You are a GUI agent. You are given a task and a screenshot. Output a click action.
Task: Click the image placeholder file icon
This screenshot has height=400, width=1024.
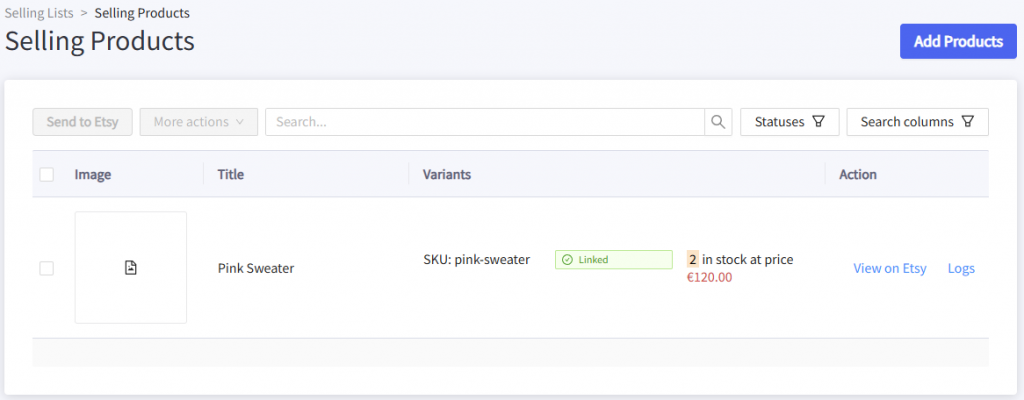coord(130,267)
